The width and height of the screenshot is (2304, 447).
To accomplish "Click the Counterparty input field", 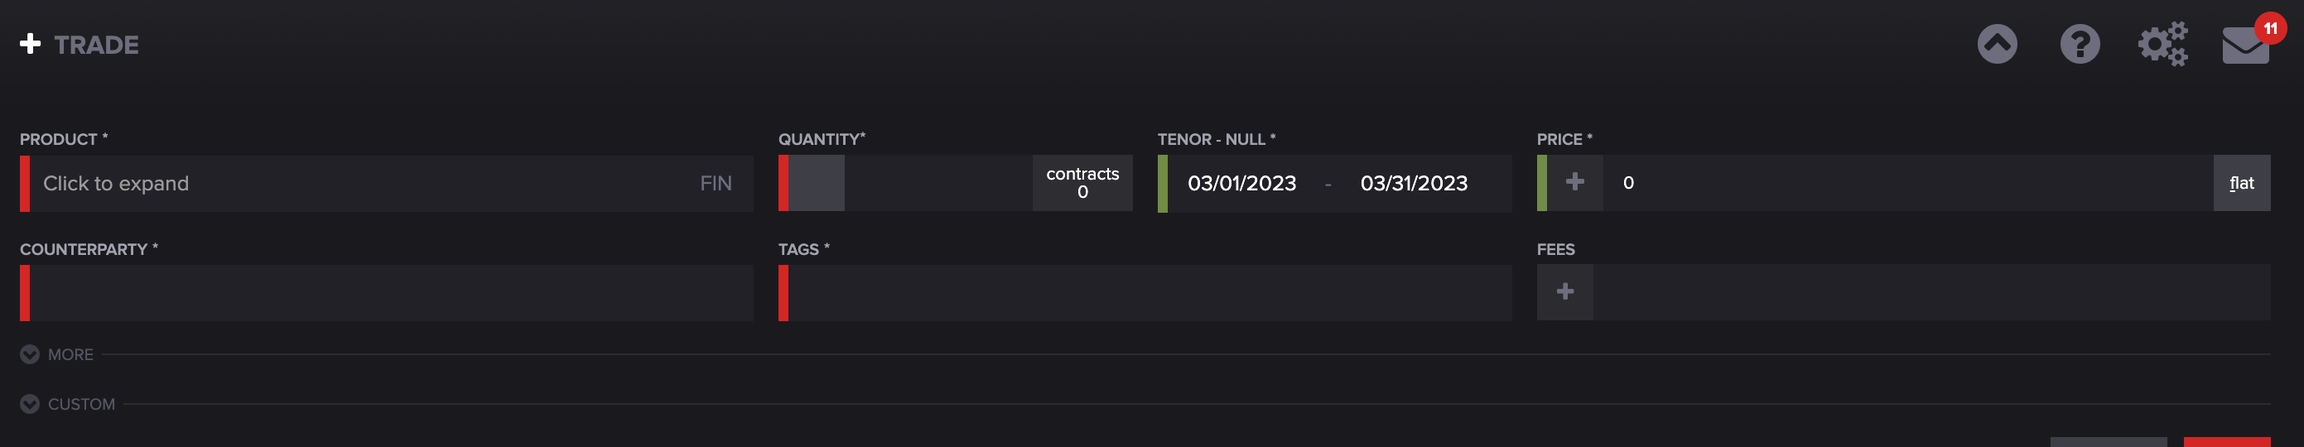I will [390, 293].
